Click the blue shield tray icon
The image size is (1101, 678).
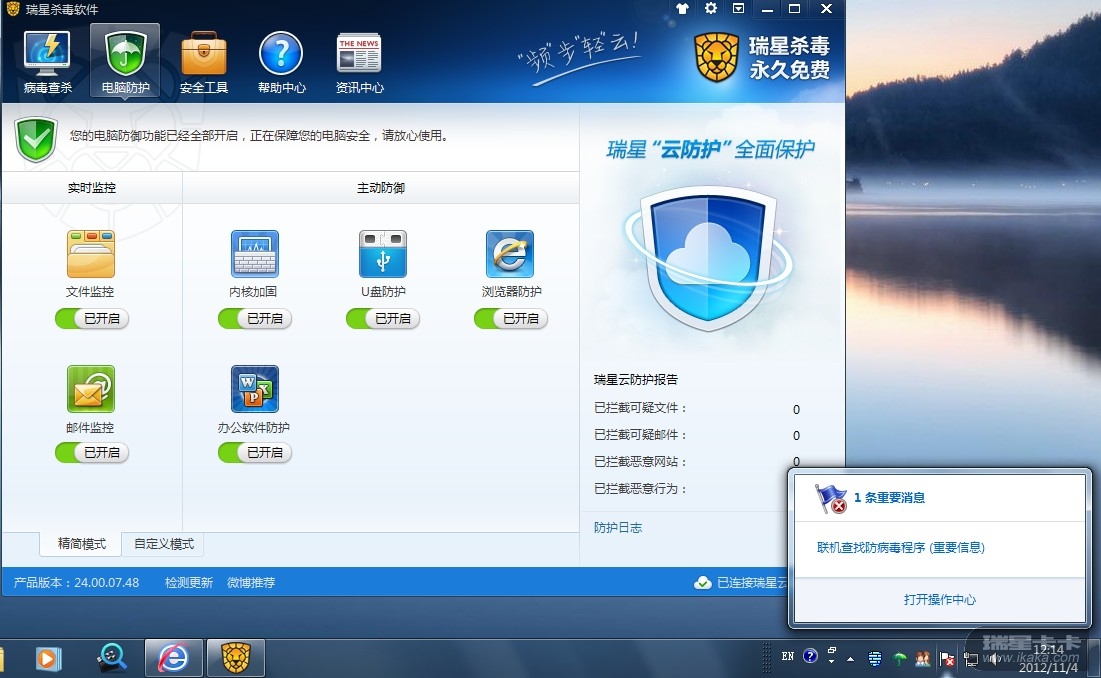874,658
